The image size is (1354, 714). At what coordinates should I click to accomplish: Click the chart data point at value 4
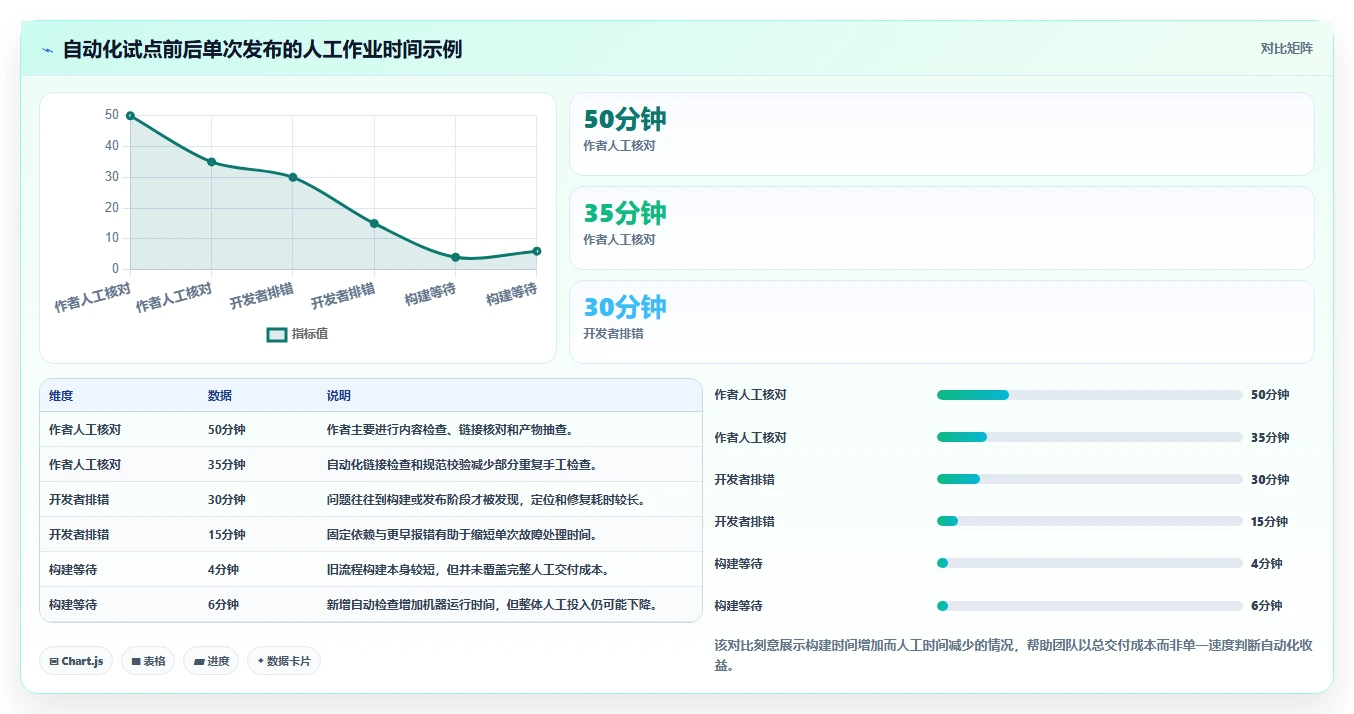point(455,257)
